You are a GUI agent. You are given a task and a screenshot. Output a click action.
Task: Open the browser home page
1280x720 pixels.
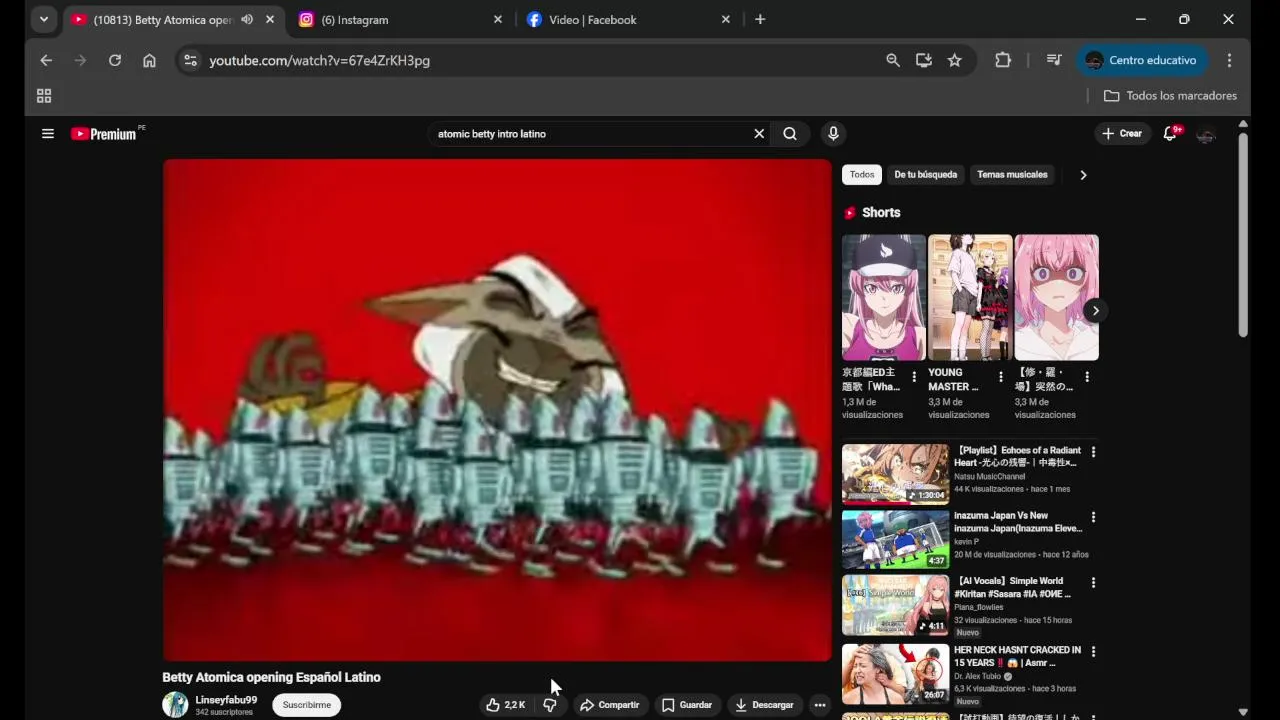coord(149,60)
